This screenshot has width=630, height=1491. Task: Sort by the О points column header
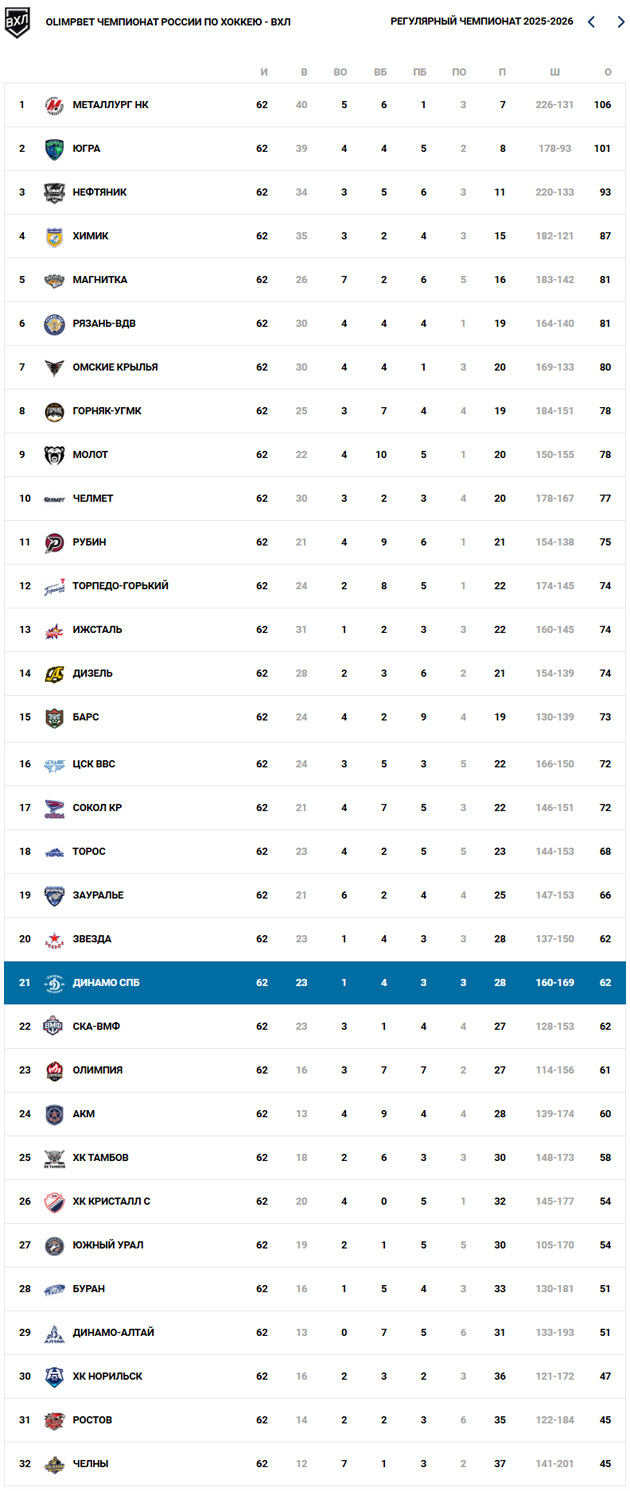pyautogui.click(x=607, y=72)
